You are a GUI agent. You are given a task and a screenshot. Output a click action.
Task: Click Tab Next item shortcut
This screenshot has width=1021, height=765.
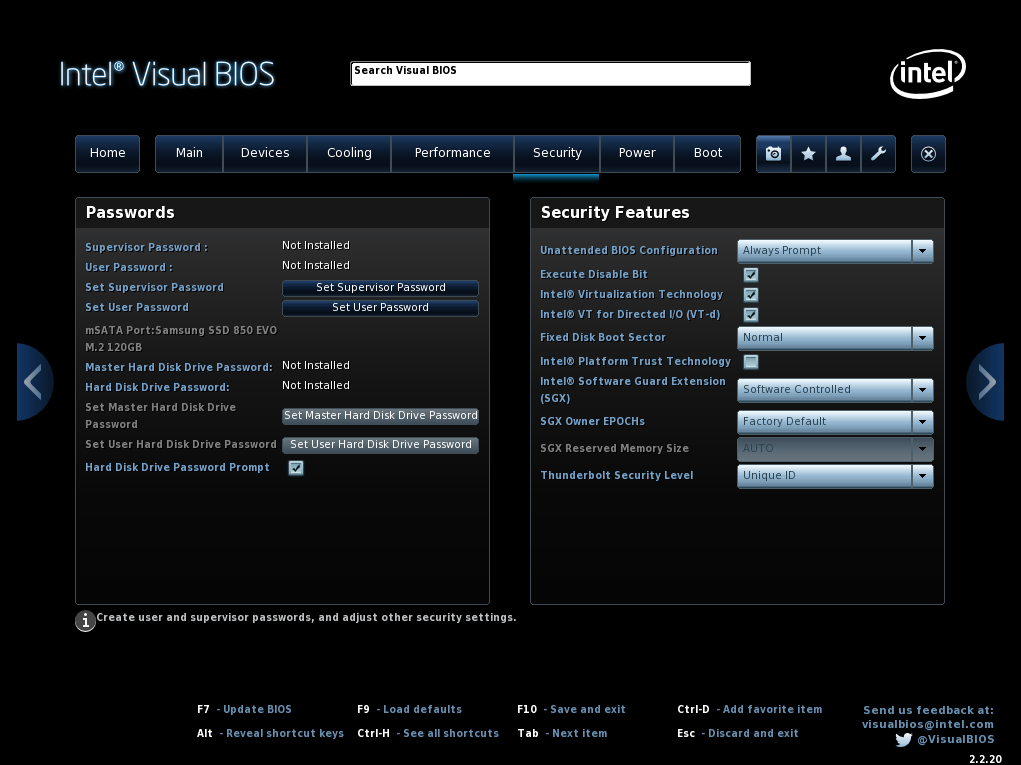(x=562, y=733)
